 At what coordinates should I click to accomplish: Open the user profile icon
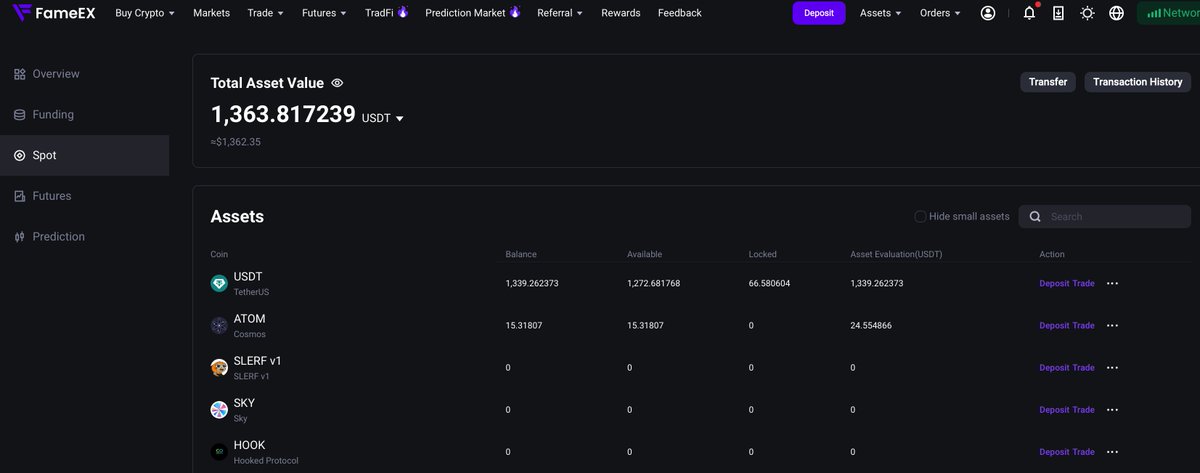click(x=988, y=13)
